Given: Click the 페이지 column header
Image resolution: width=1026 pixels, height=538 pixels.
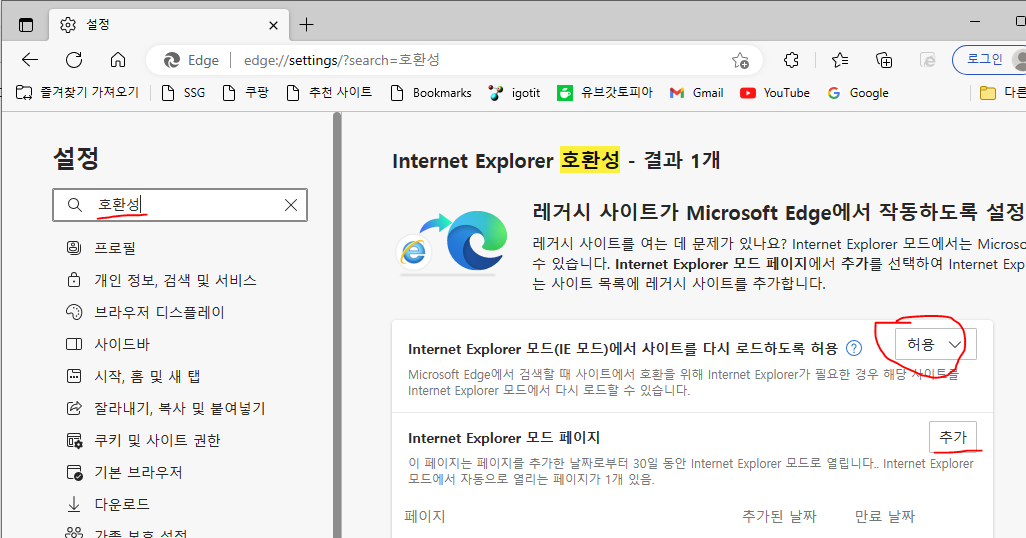Looking at the screenshot, I should (425, 516).
